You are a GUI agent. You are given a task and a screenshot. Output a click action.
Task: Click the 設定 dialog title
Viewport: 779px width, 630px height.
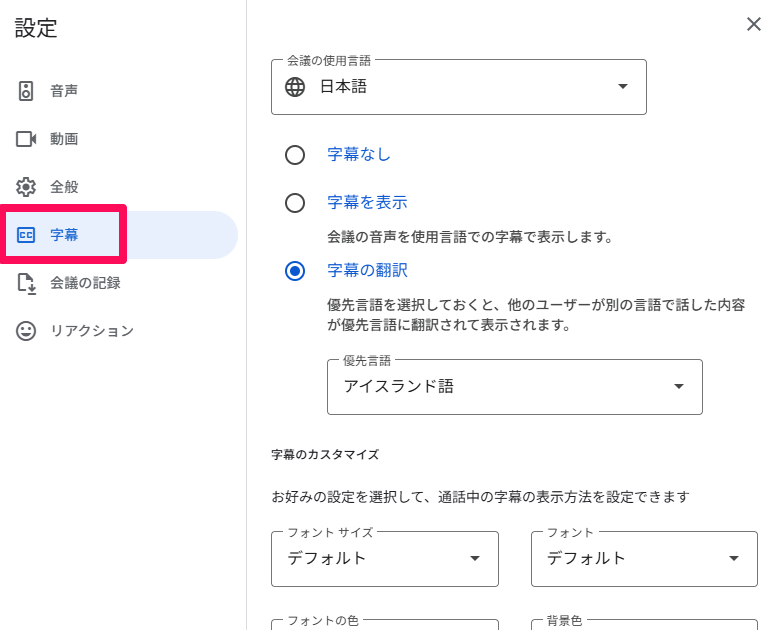point(36,28)
